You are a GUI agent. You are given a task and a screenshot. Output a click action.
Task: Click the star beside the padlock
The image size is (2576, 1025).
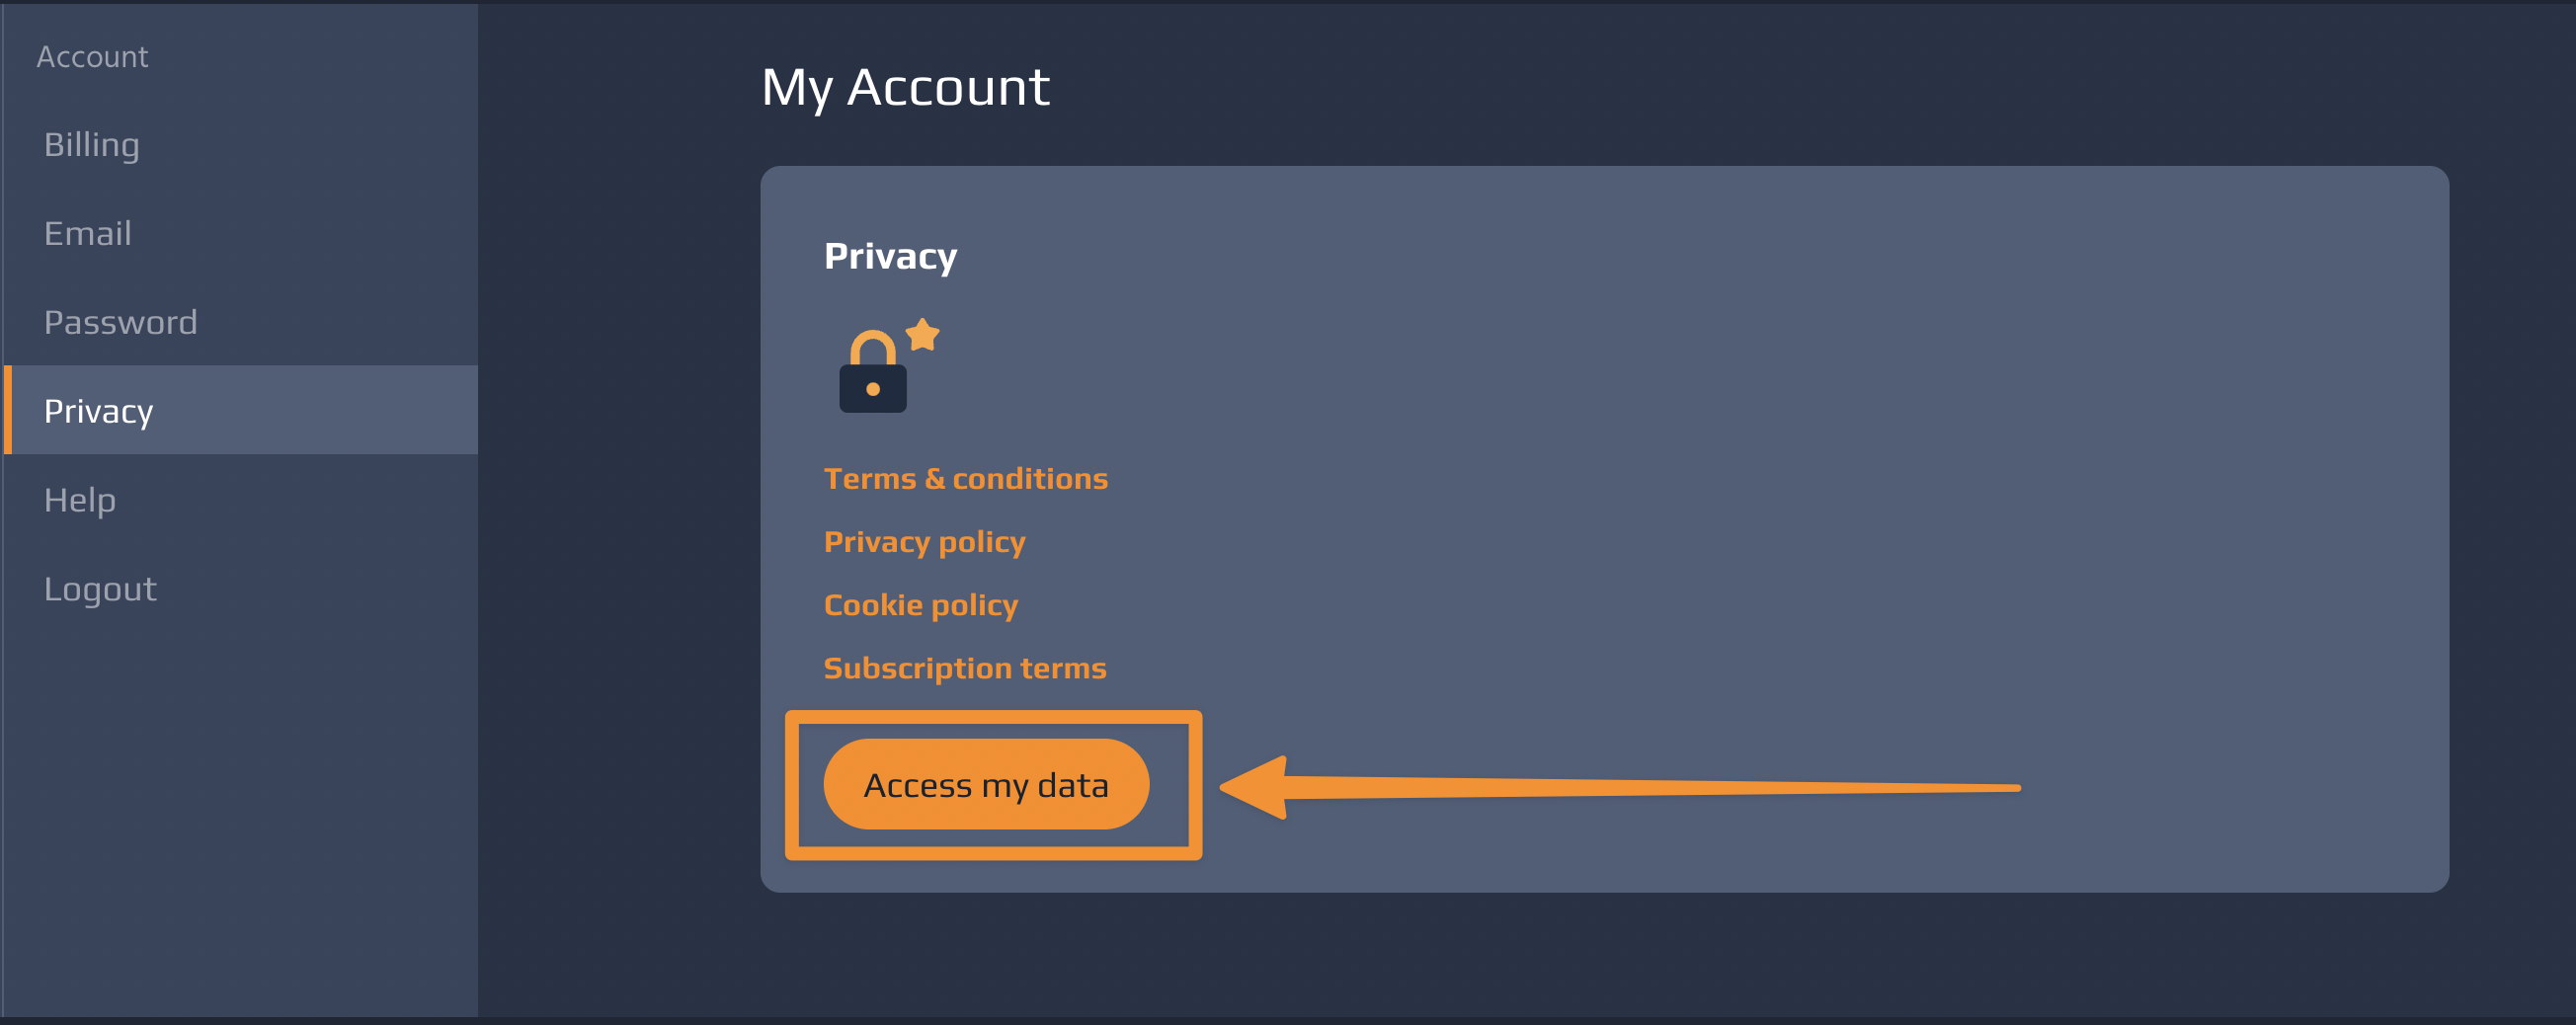click(x=923, y=335)
